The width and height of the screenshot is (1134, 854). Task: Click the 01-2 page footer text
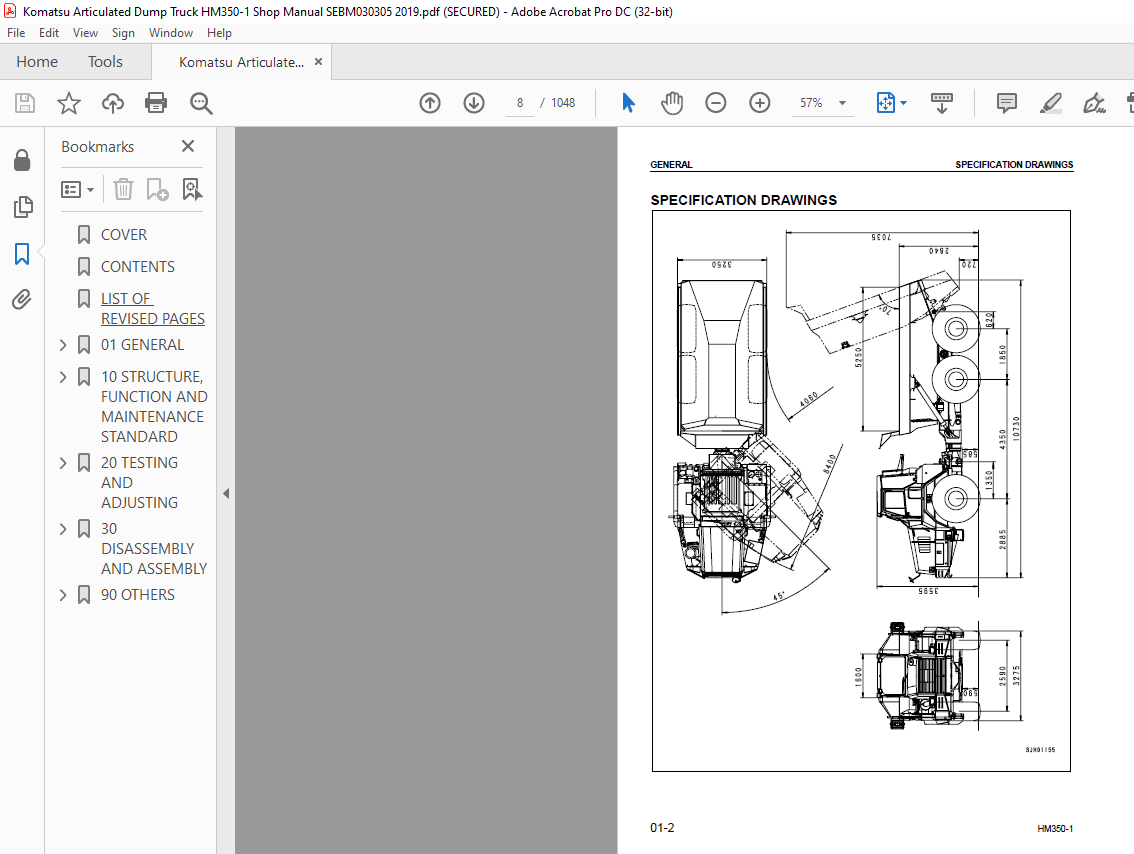point(662,828)
